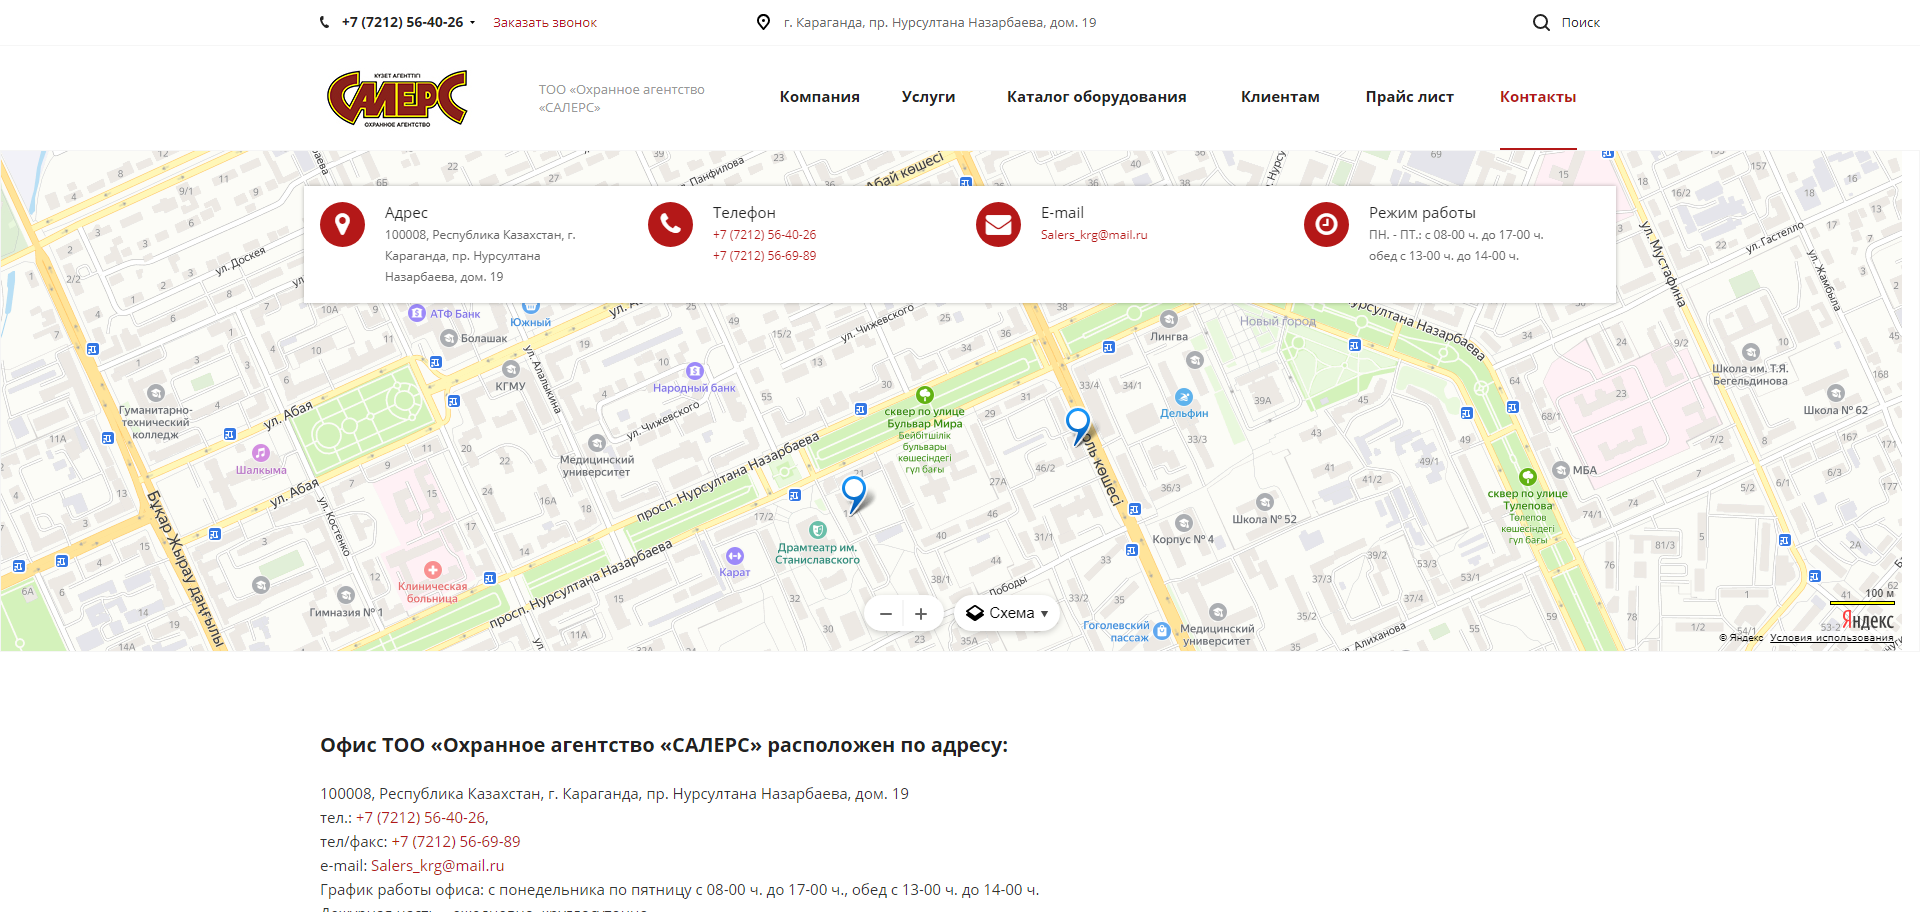Zoom in the map with plus button

click(x=921, y=614)
